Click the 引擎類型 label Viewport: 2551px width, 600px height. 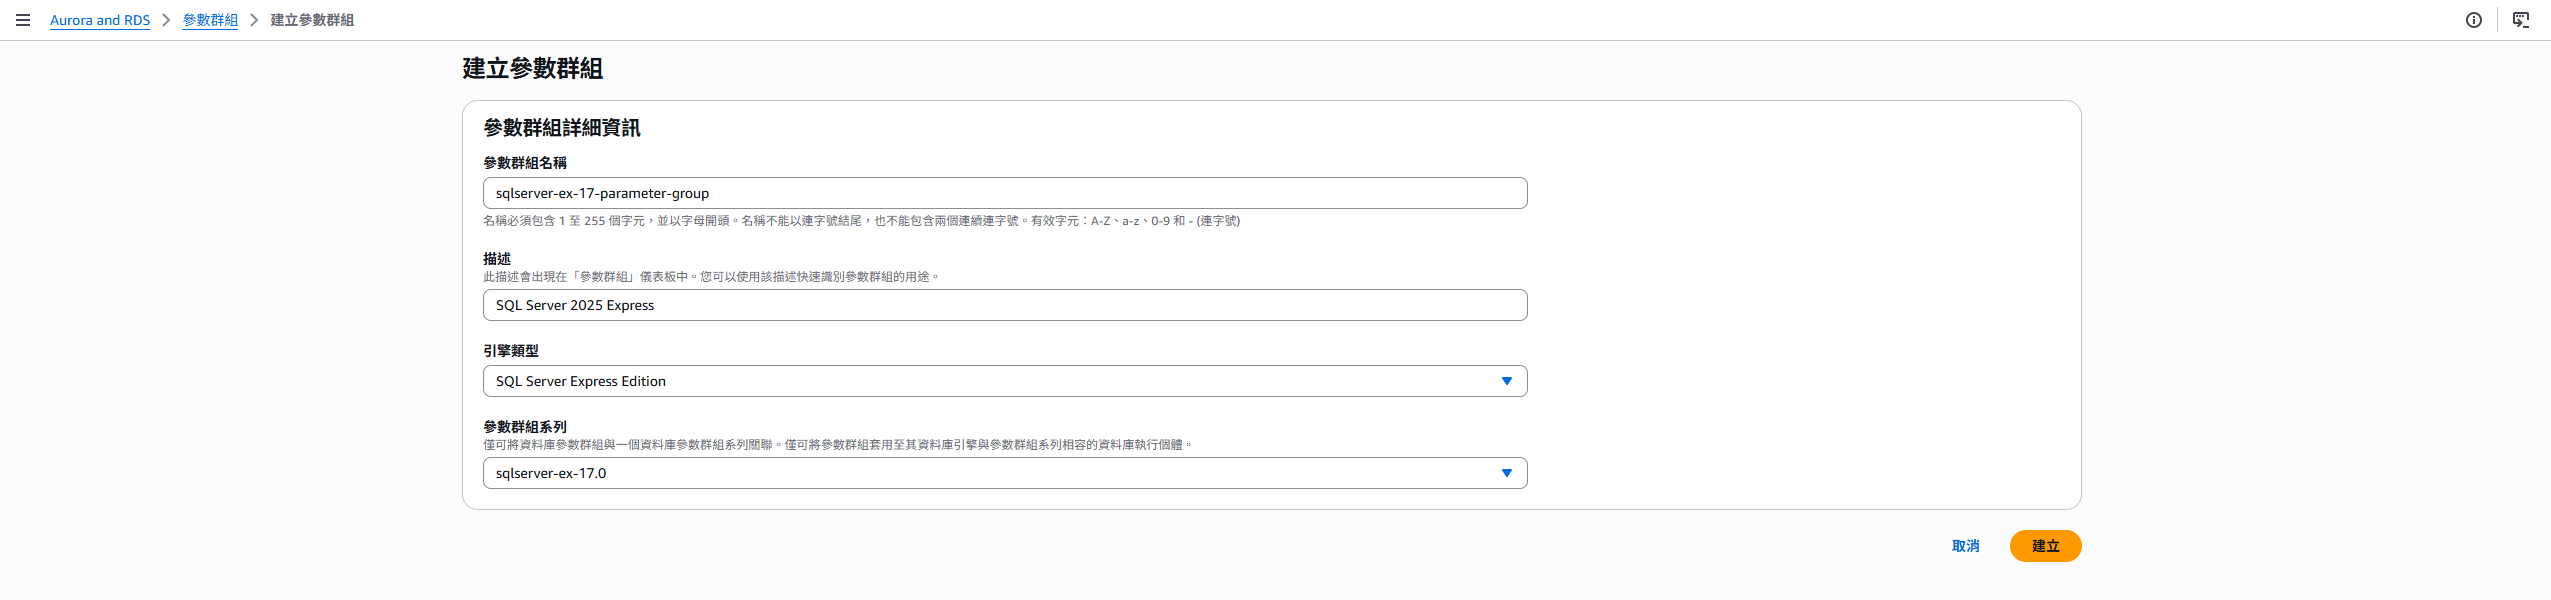point(511,351)
